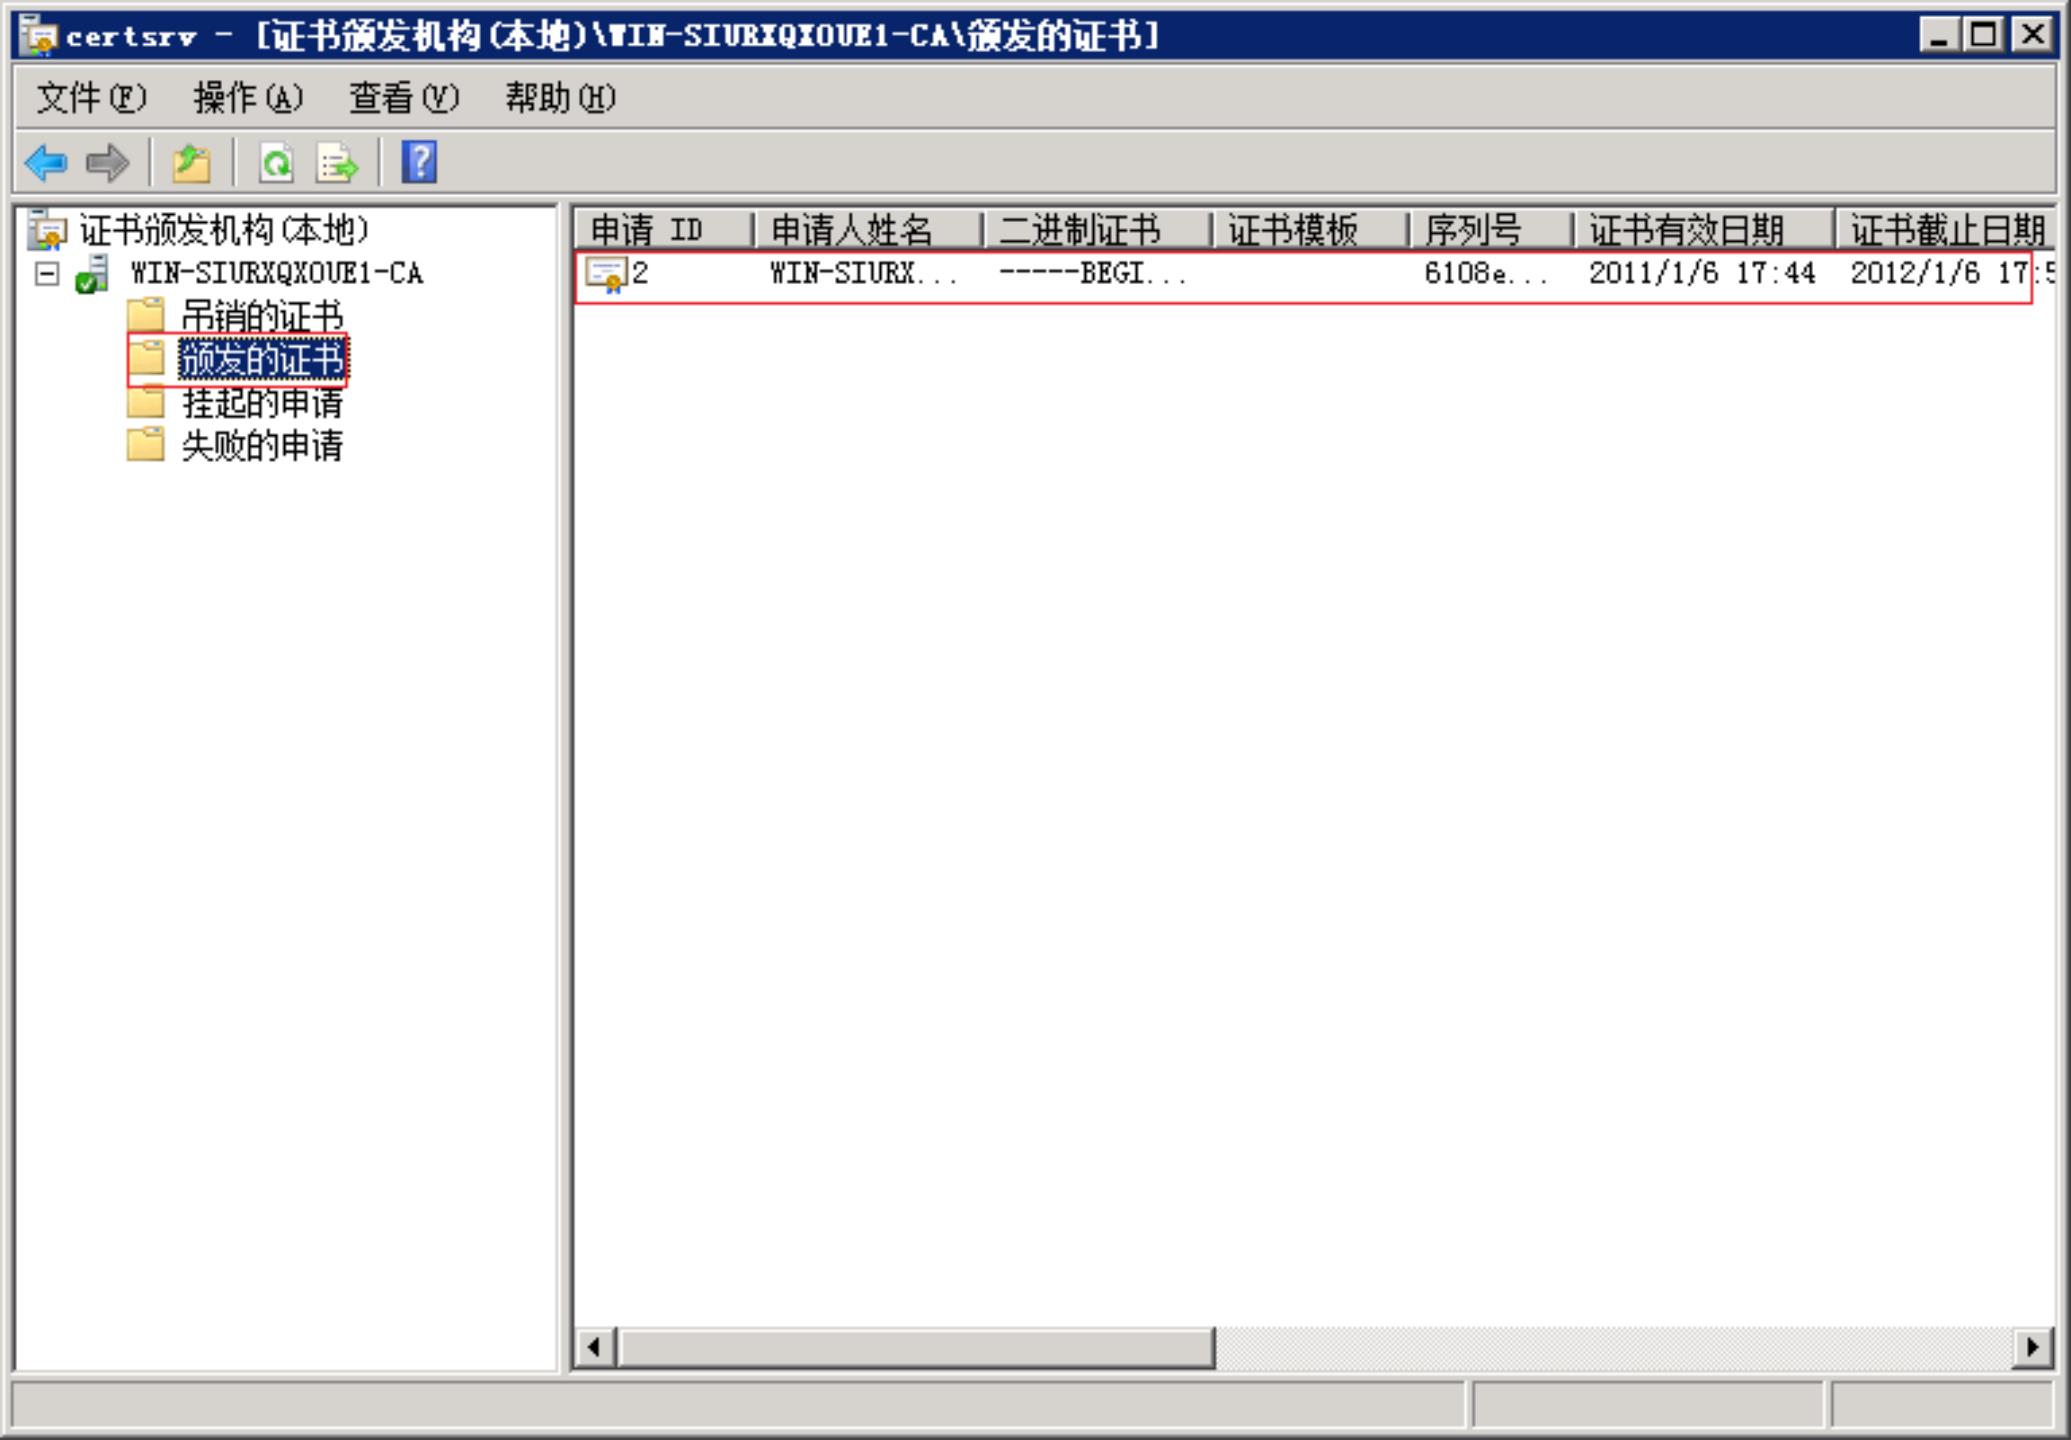The width and height of the screenshot is (2071, 1440).
Task: Click the Refresh toolbar icon
Action: click(276, 162)
